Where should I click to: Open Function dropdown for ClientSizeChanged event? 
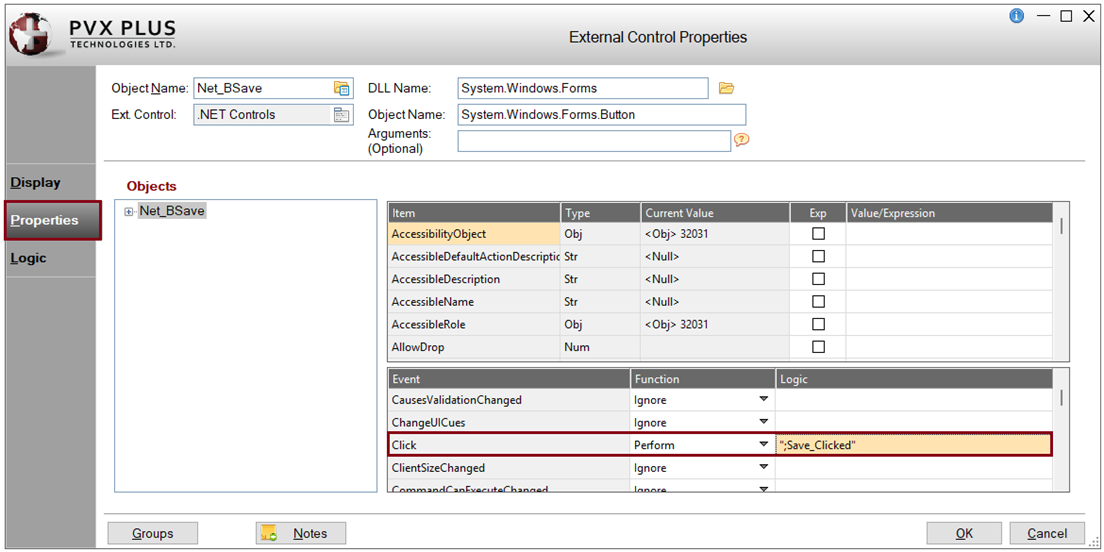pos(763,467)
